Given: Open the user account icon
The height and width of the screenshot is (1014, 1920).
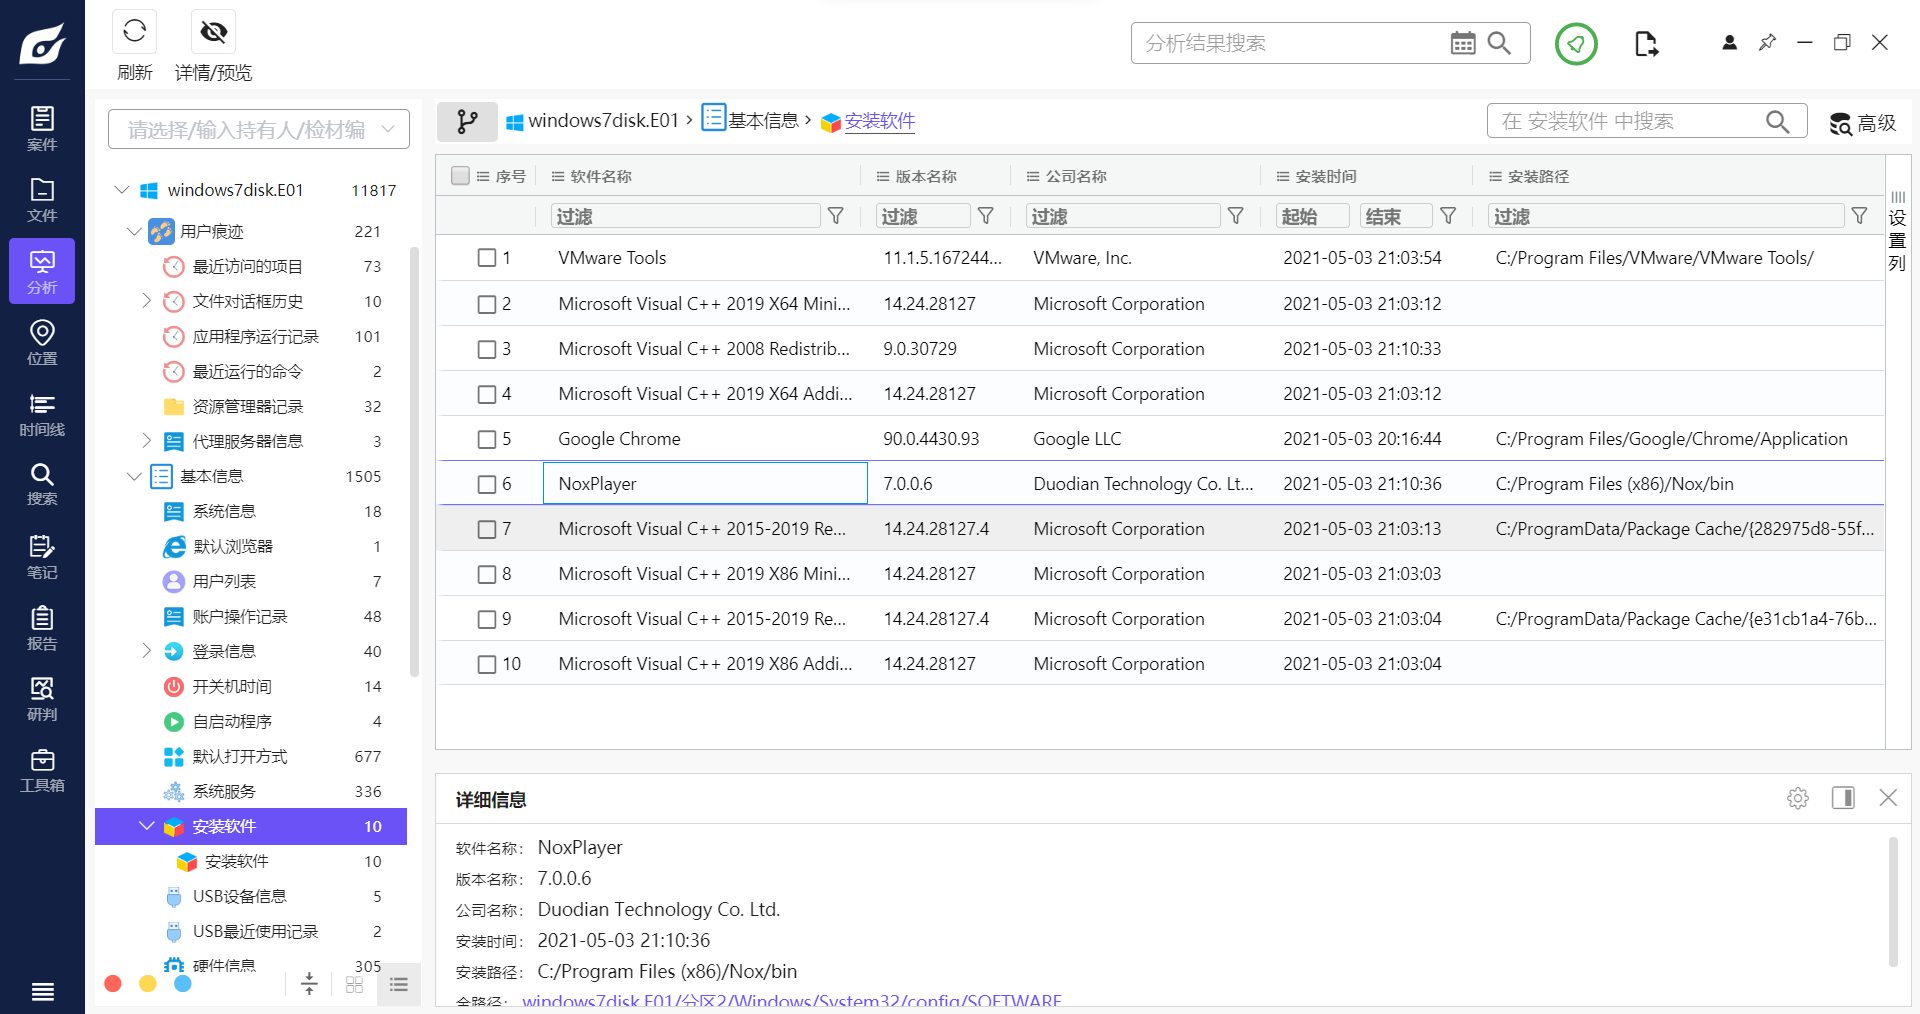Looking at the screenshot, I should click(x=1729, y=43).
